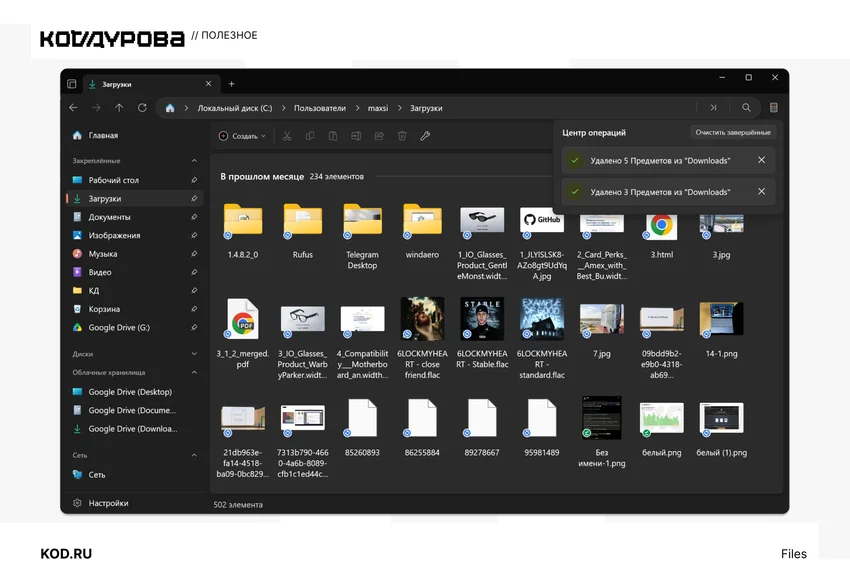850x582 pixels.
Task: Open Рабочий стол in sidebar
Action: tap(134, 180)
